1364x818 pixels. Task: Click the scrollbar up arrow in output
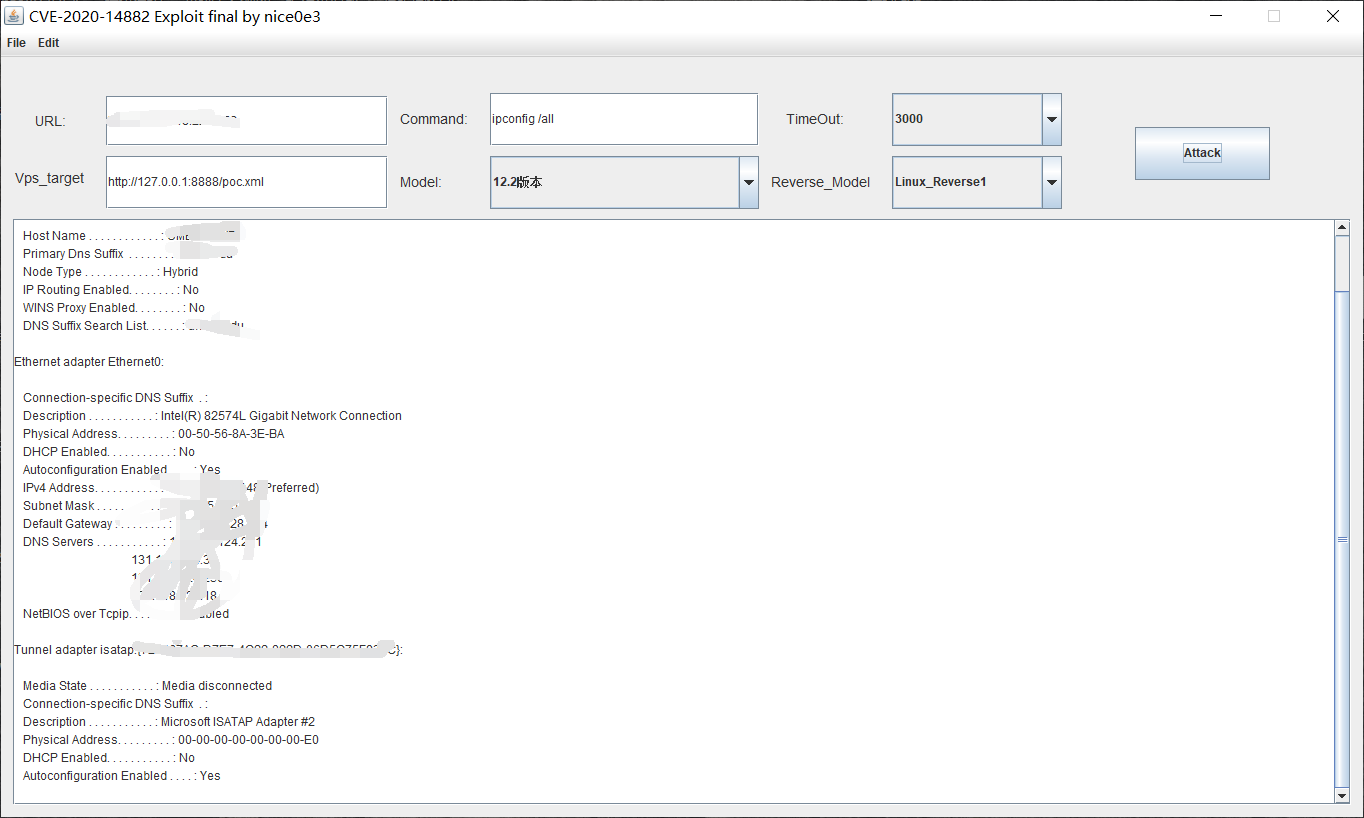click(1342, 228)
